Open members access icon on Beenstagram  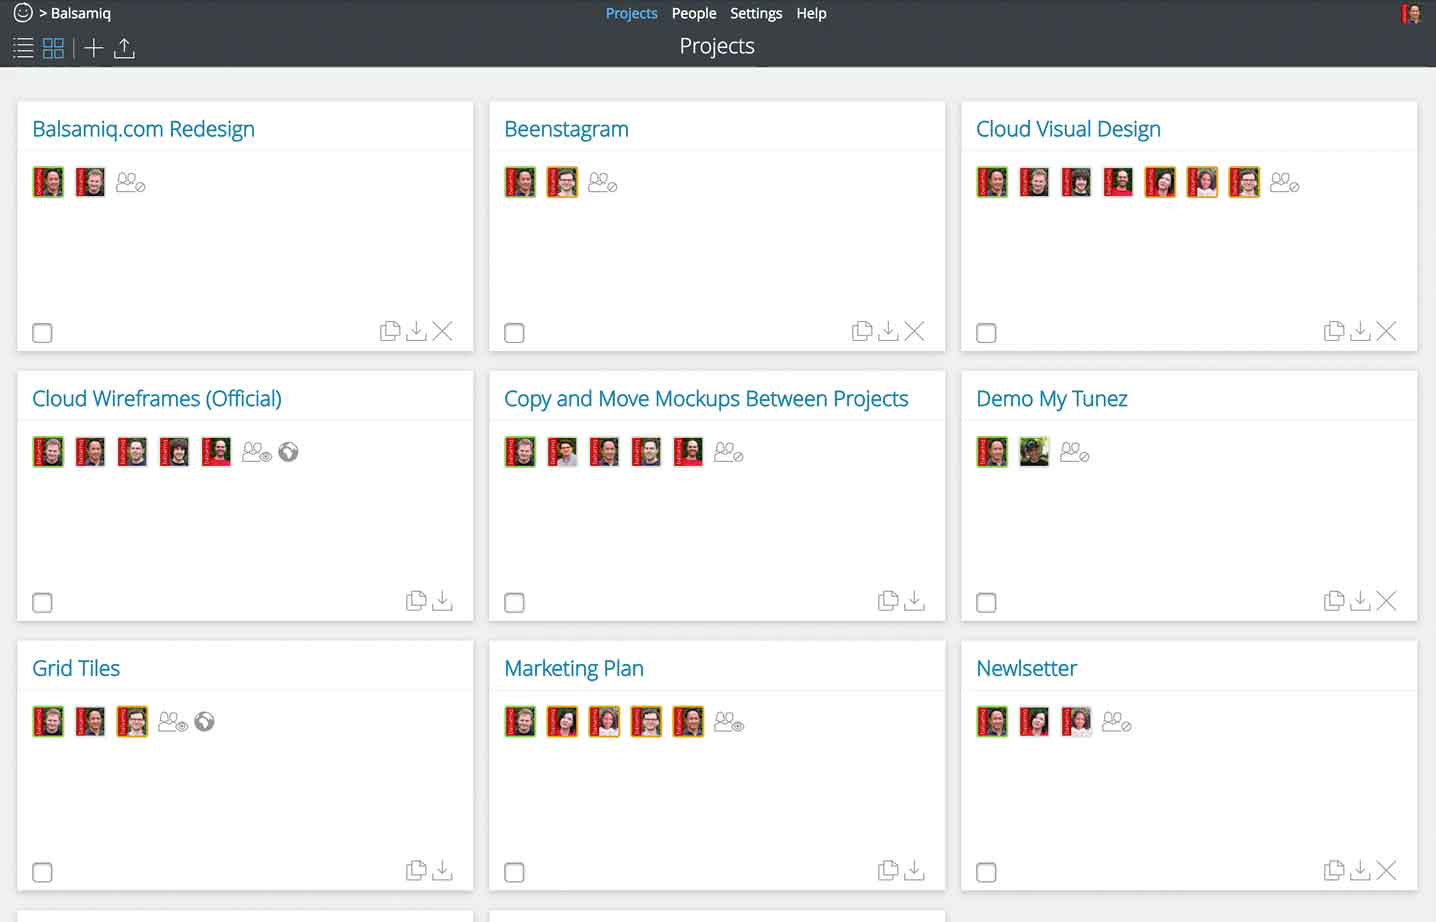click(603, 183)
